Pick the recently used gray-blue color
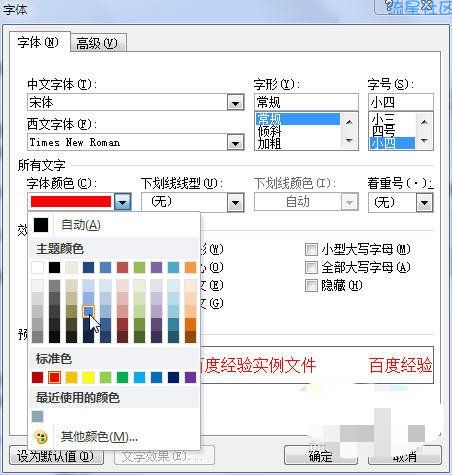452x475 pixels. [38, 416]
